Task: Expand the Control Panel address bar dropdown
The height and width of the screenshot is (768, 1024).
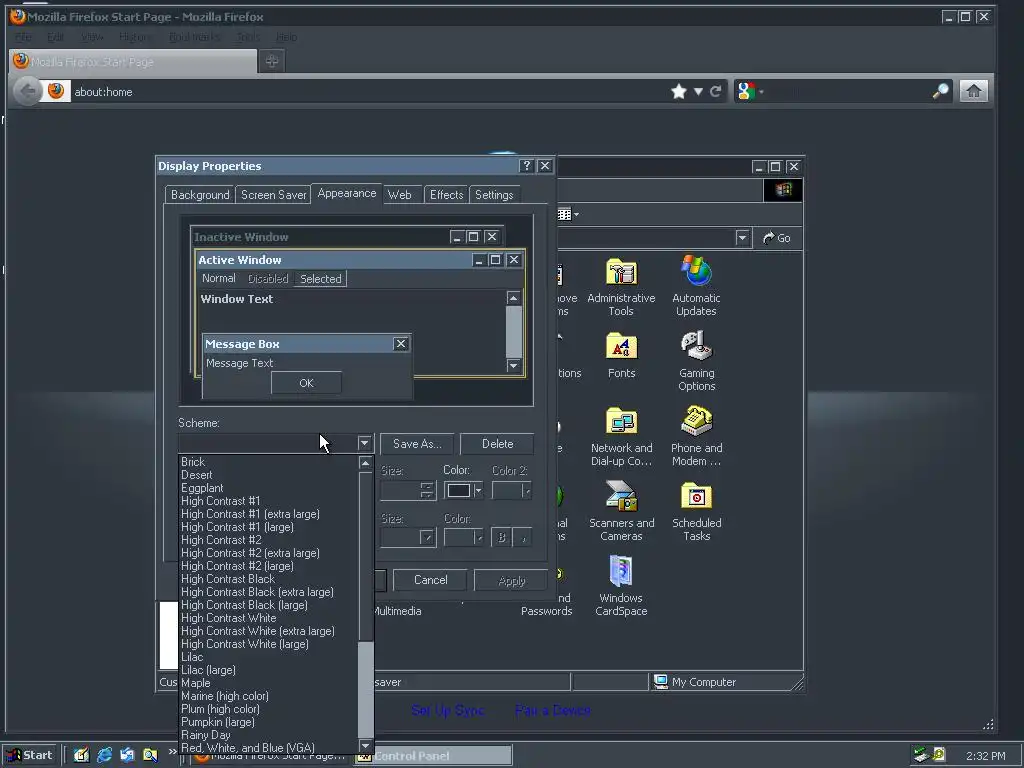Action: (x=742, y=238)
